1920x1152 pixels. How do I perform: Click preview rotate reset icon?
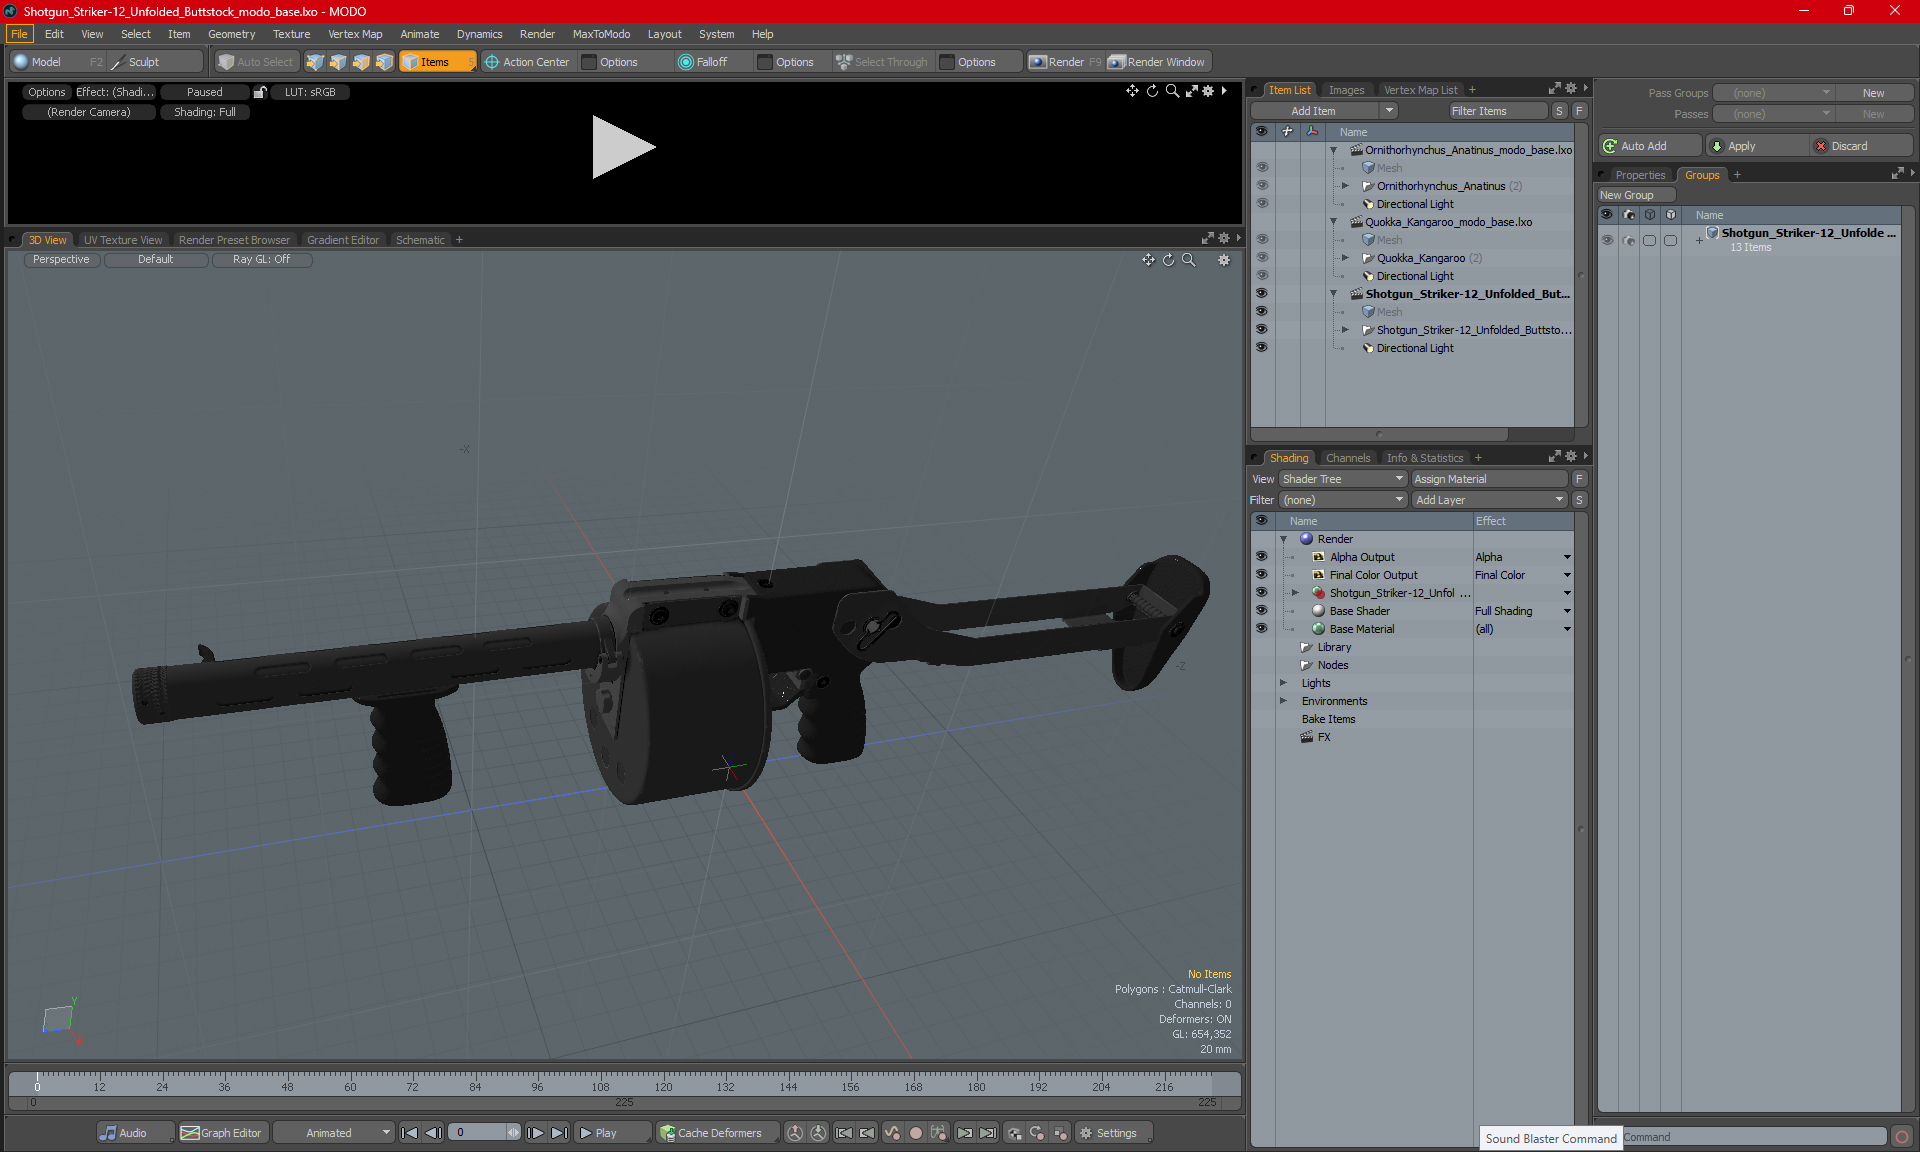pos(1152,91)
